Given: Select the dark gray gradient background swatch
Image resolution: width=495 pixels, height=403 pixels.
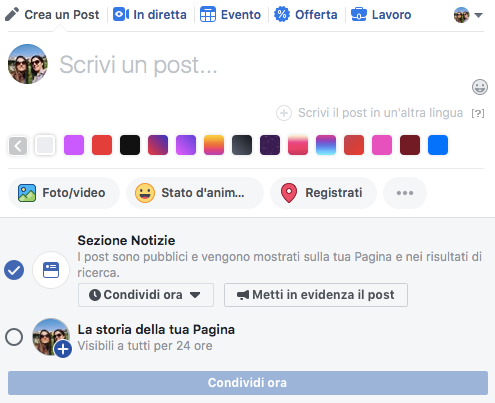Looking at the screenshot, I should coord(242,145).
